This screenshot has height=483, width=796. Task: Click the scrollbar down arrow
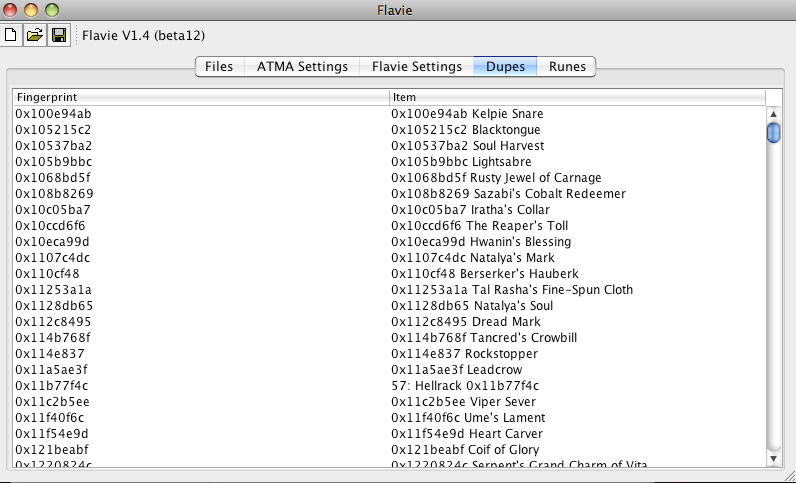click(773, 459)
